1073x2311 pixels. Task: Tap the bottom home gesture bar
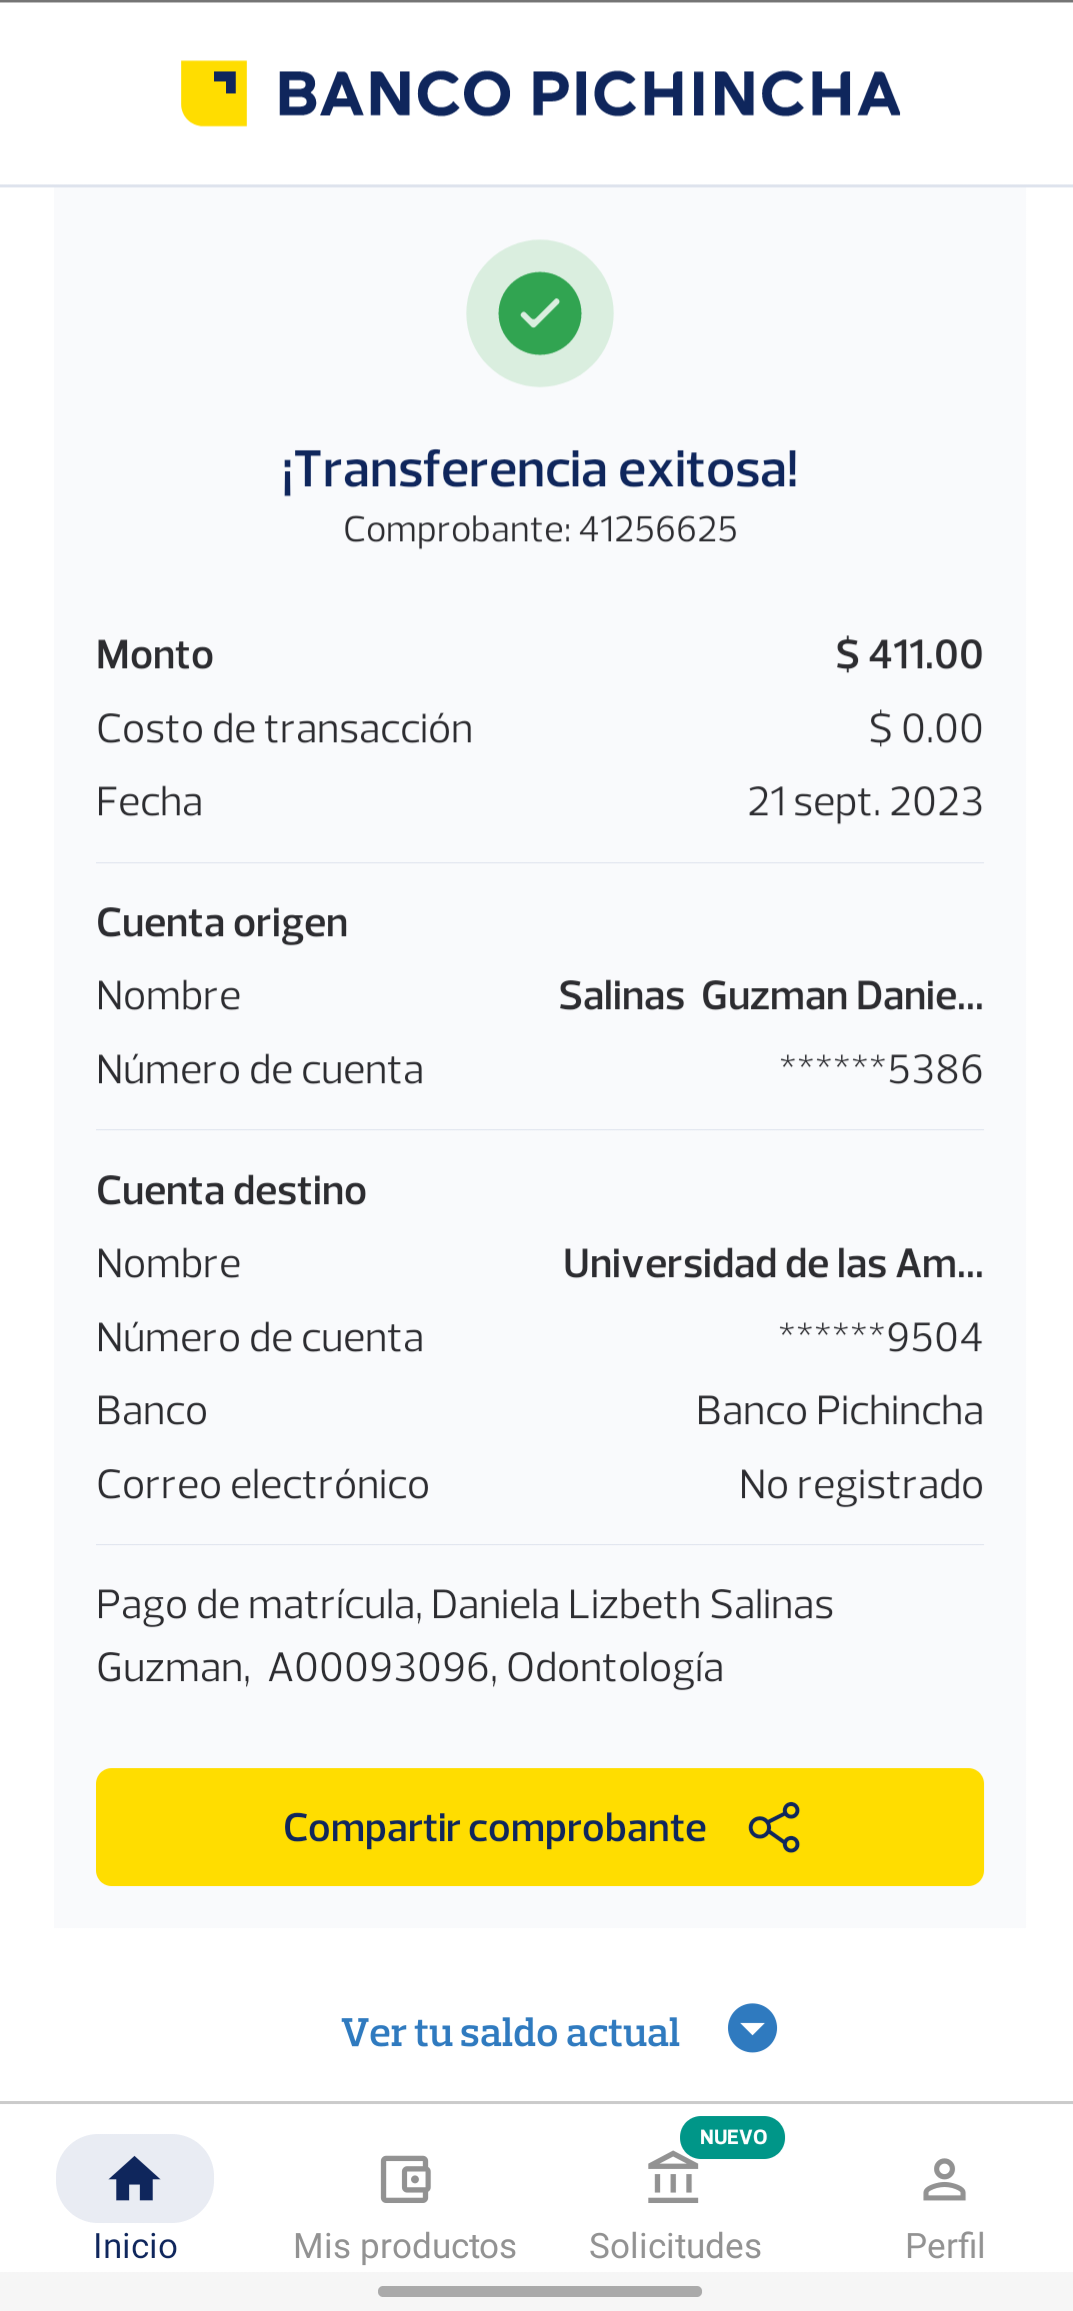pyautogui.click(x=540, y=2291)
